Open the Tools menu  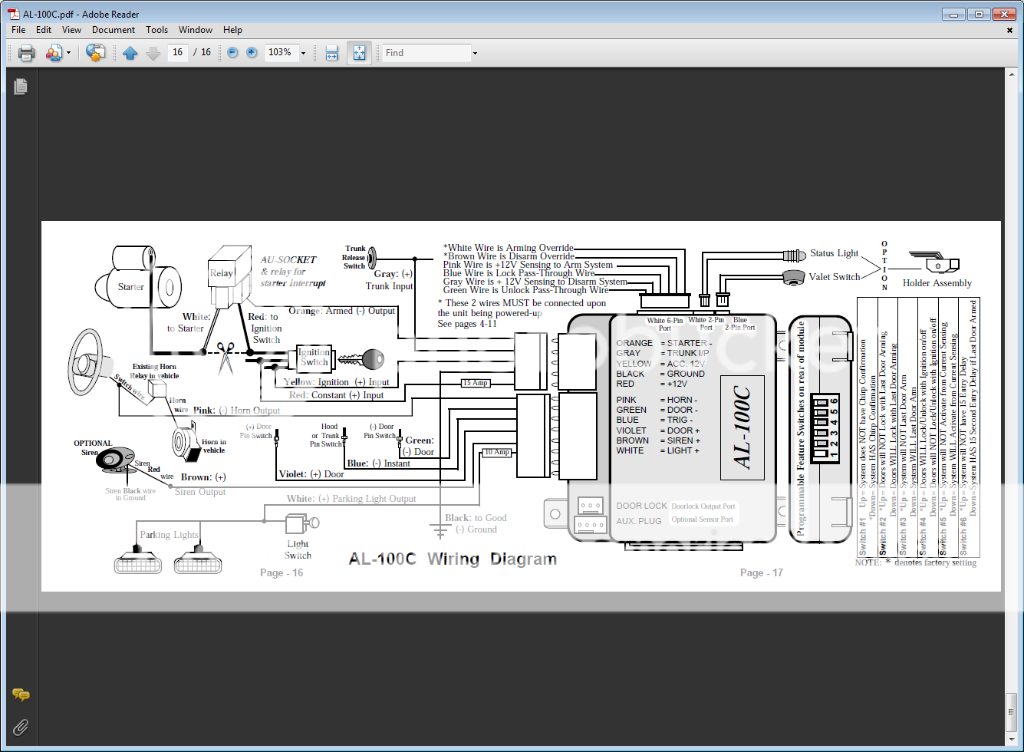point(156,29)
